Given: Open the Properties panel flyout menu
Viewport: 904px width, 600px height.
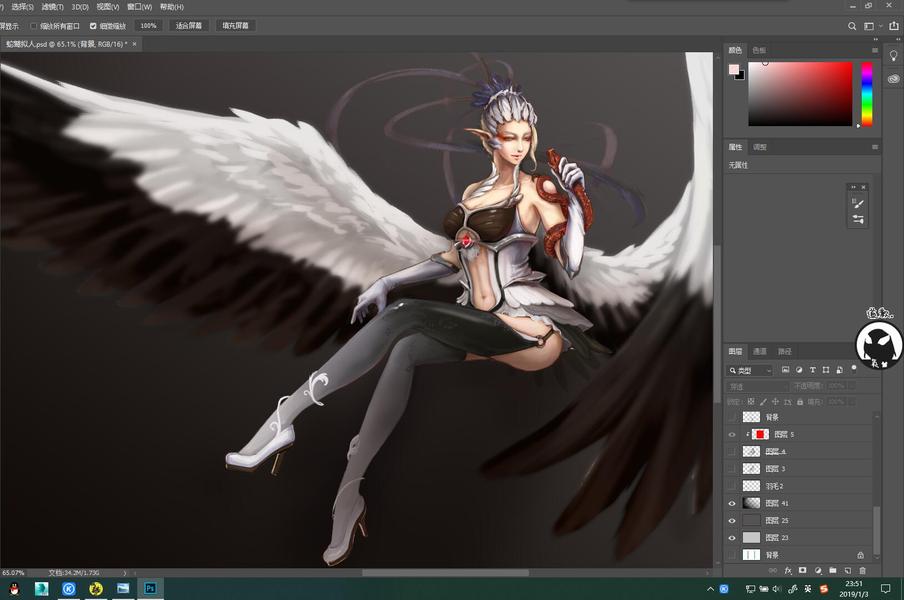Looking at the screenshot, I should 875,148.
